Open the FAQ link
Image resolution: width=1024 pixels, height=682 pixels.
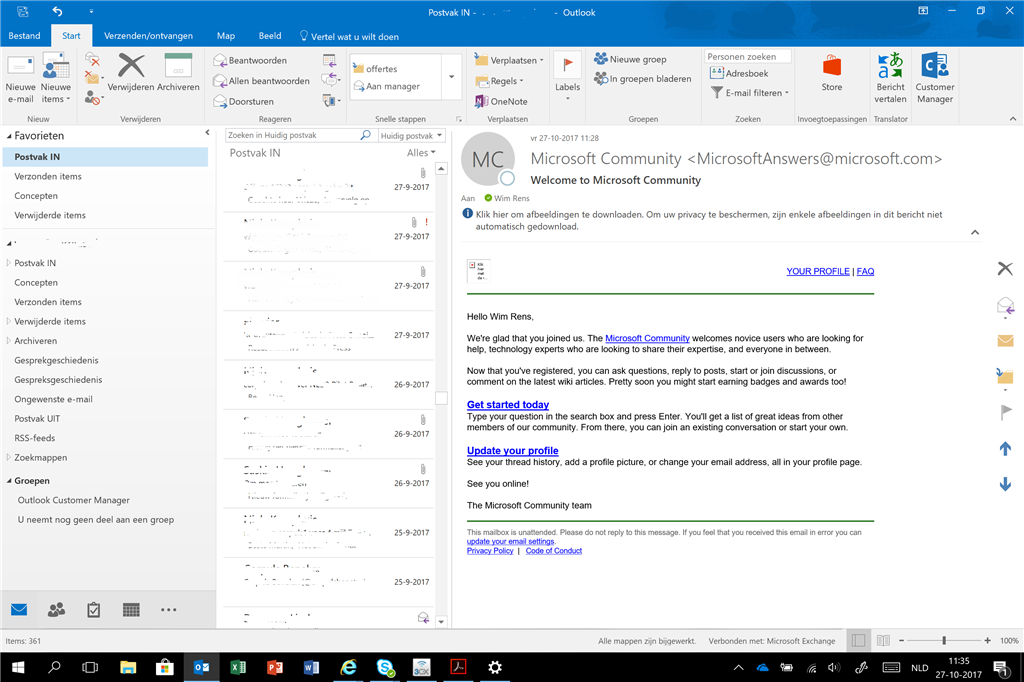(865, 271)
